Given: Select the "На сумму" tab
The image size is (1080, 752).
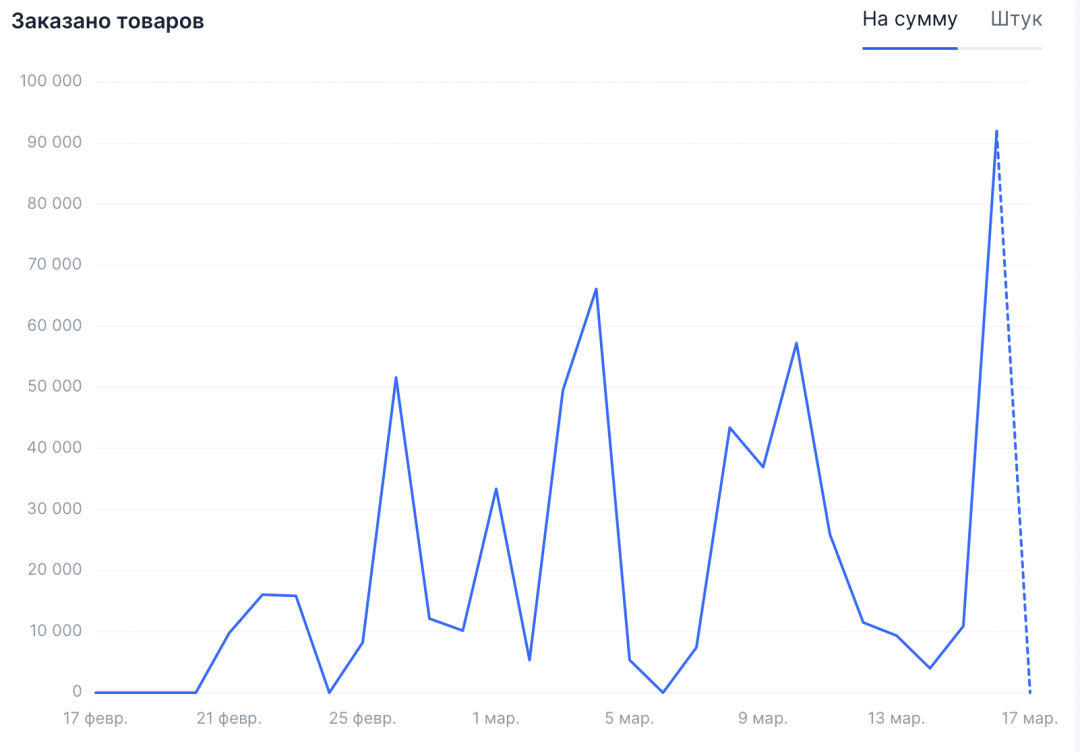Looking at the screenshot, I should tap(909, 20).
